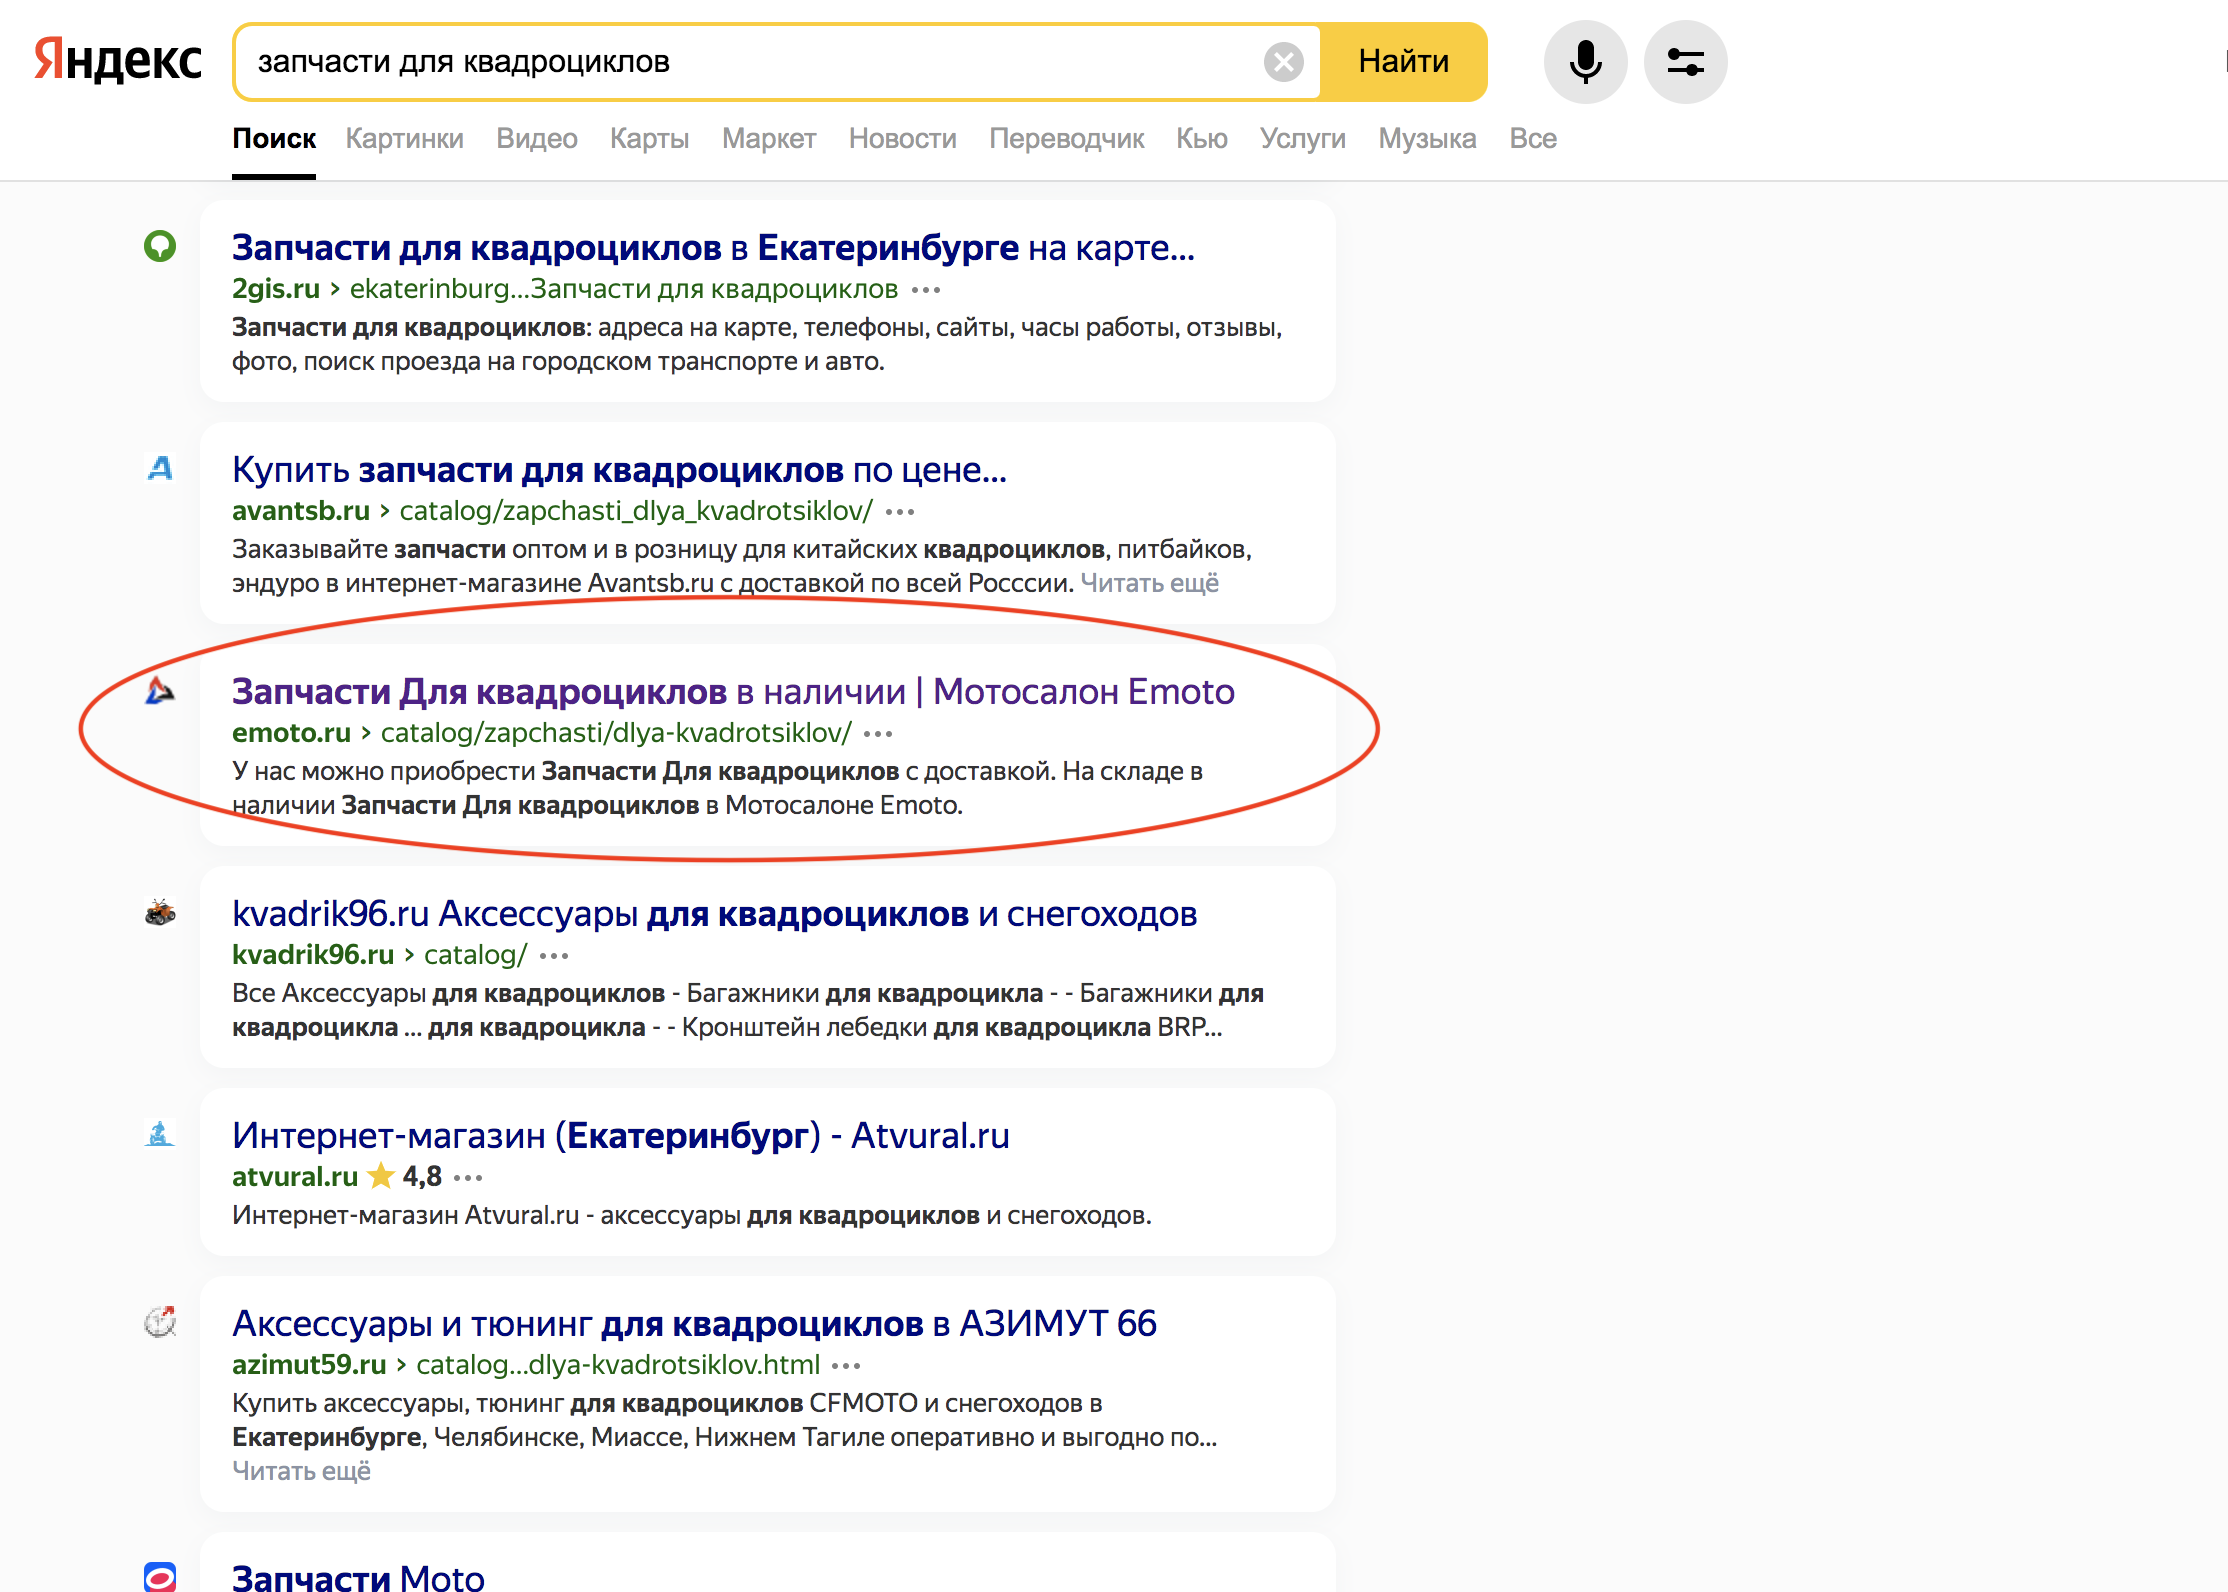Click the 2gis green favicon
The image size is (2228, 1592).
coord(160,246)
